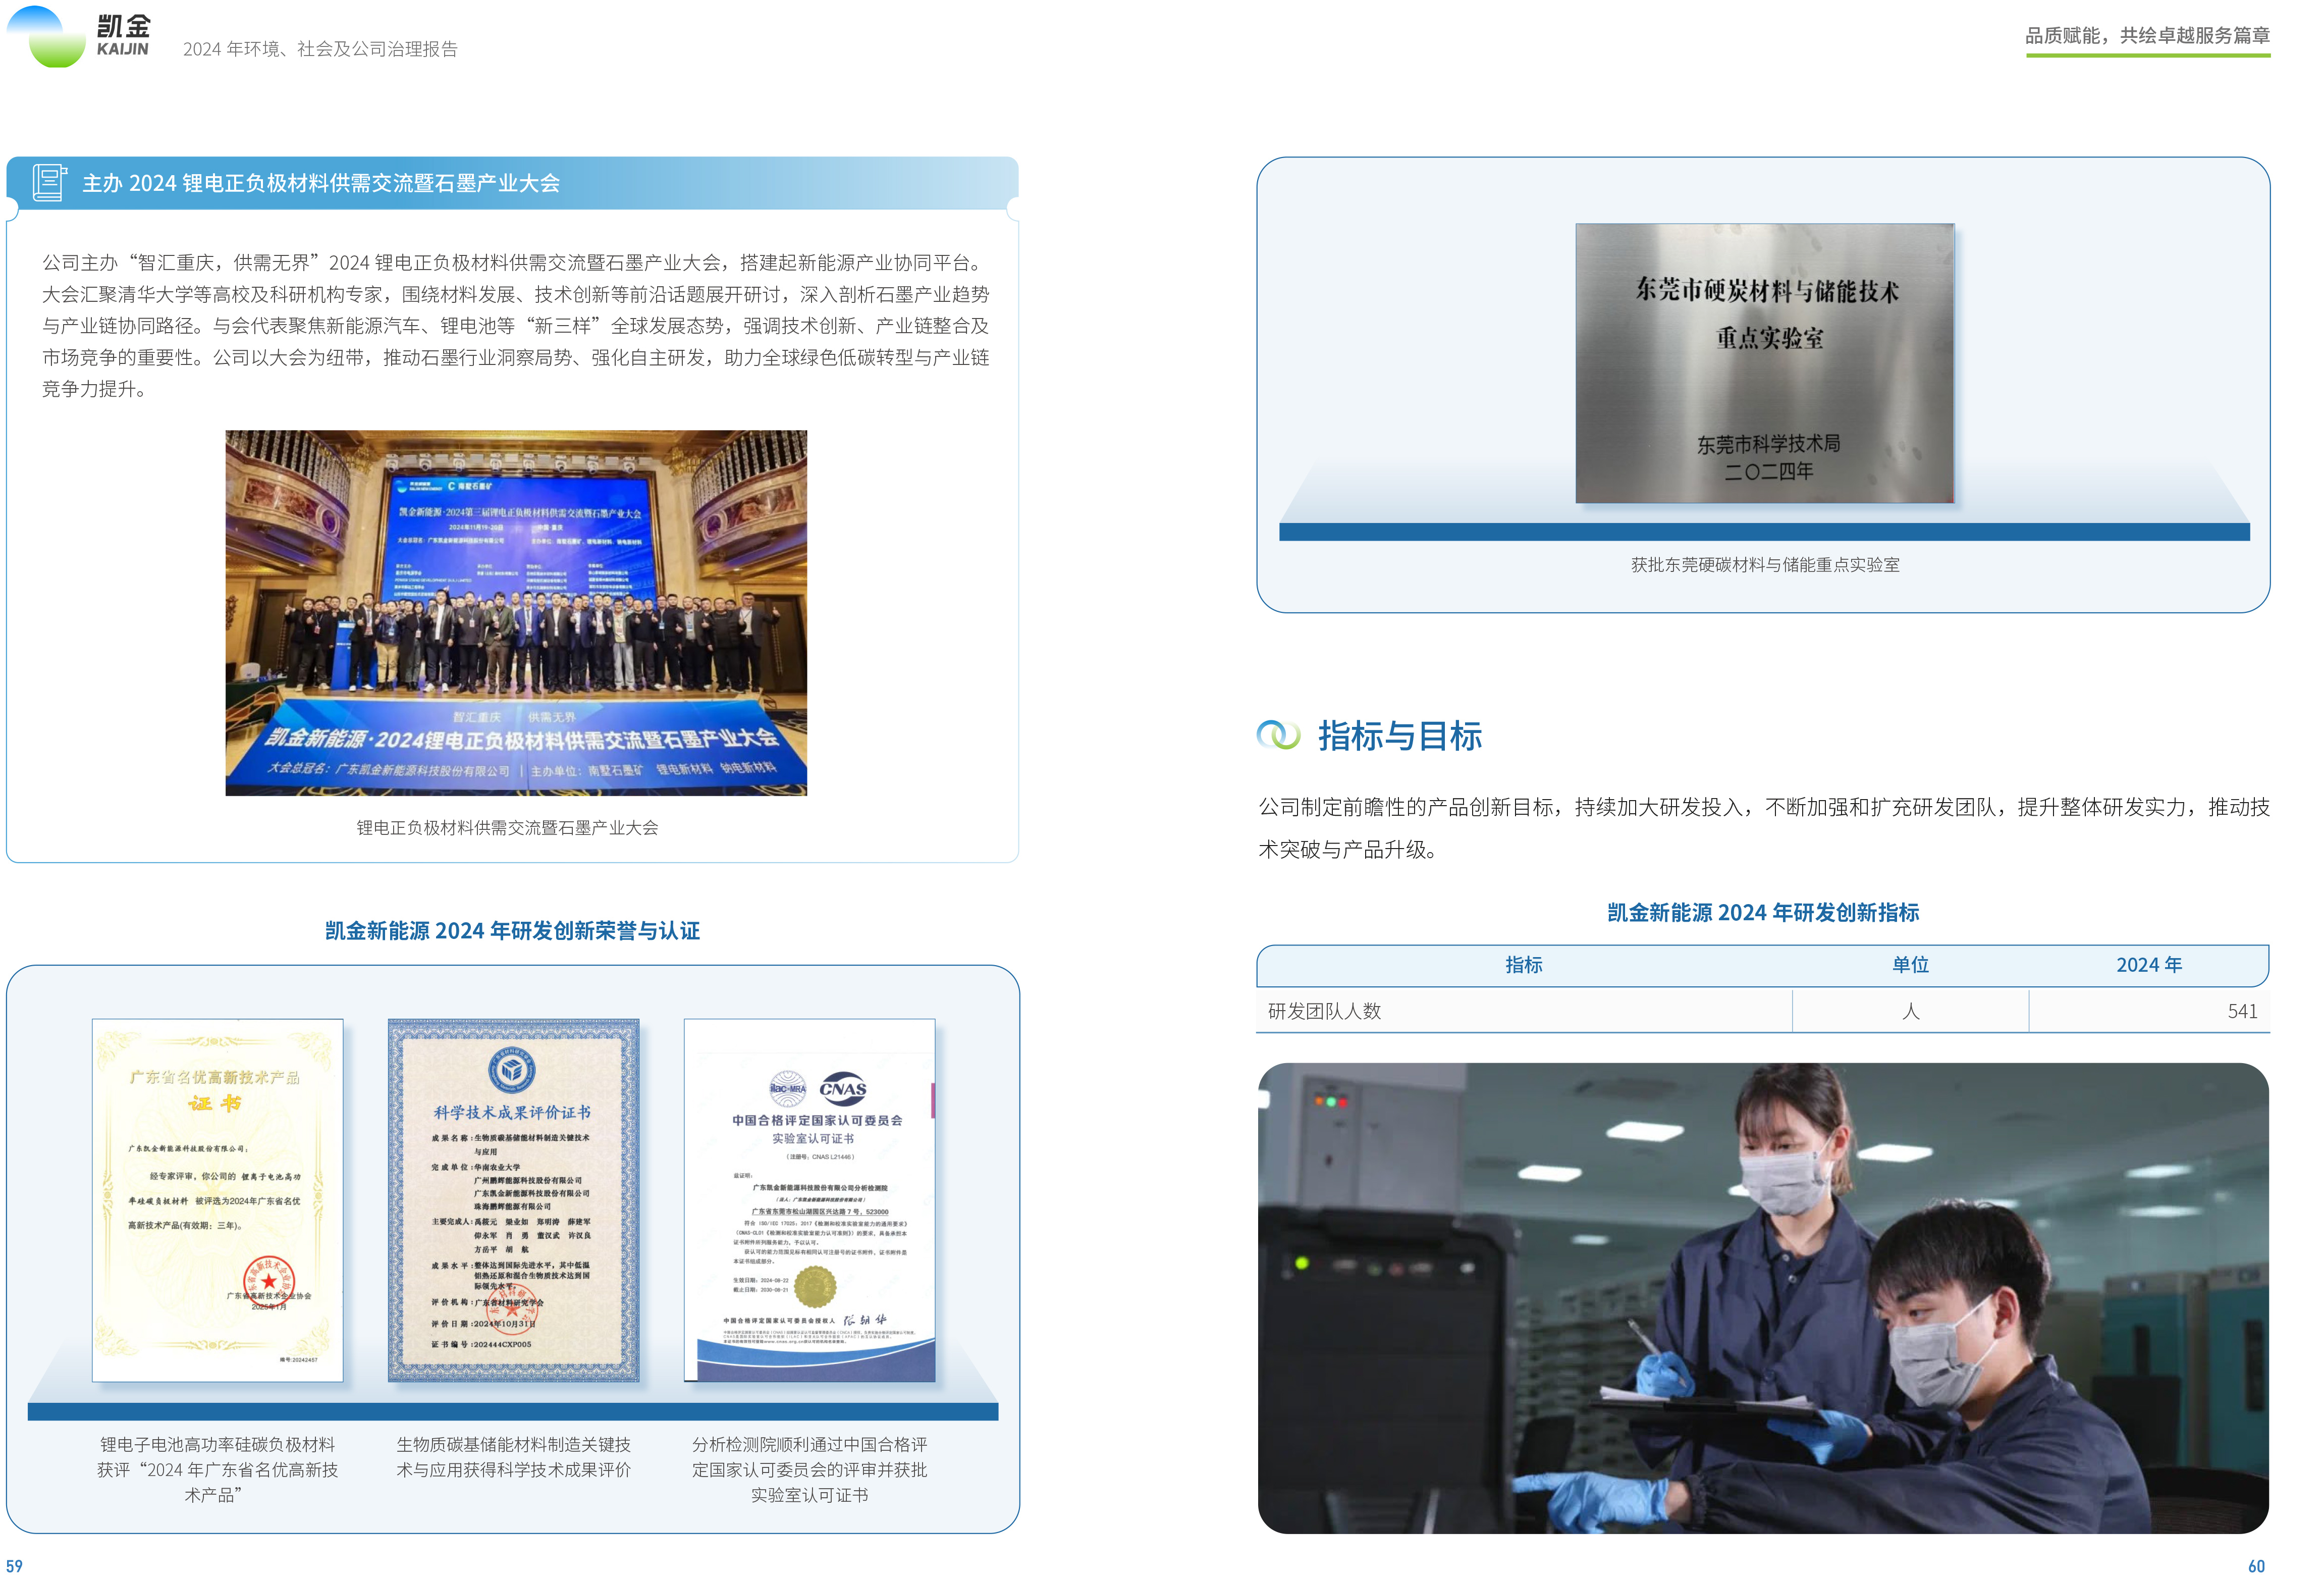Click the section title 指标与目标
2324x1578 pixels.
pos(1400,736)
